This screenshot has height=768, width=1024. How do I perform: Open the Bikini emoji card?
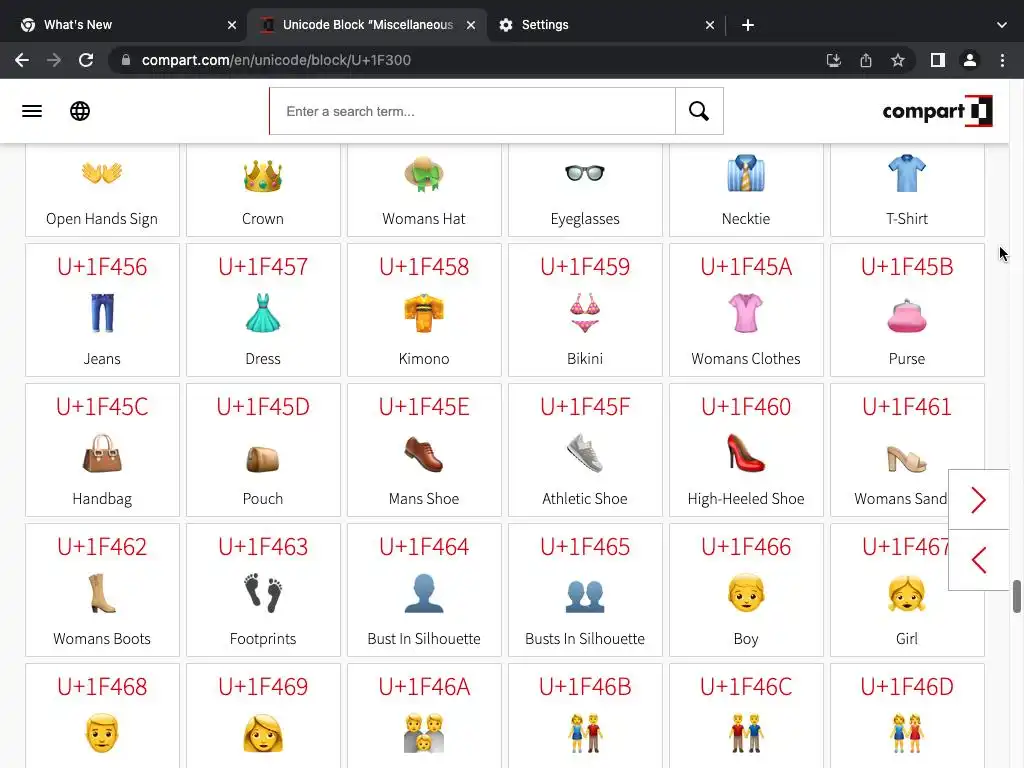pos(585,310)
